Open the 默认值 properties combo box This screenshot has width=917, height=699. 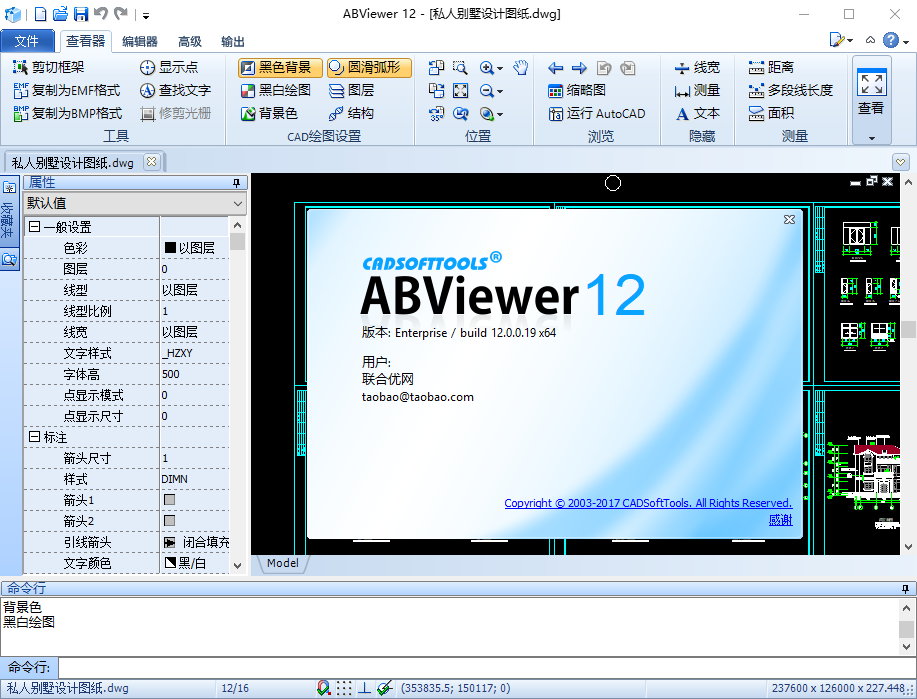click(x=135, y=204)
